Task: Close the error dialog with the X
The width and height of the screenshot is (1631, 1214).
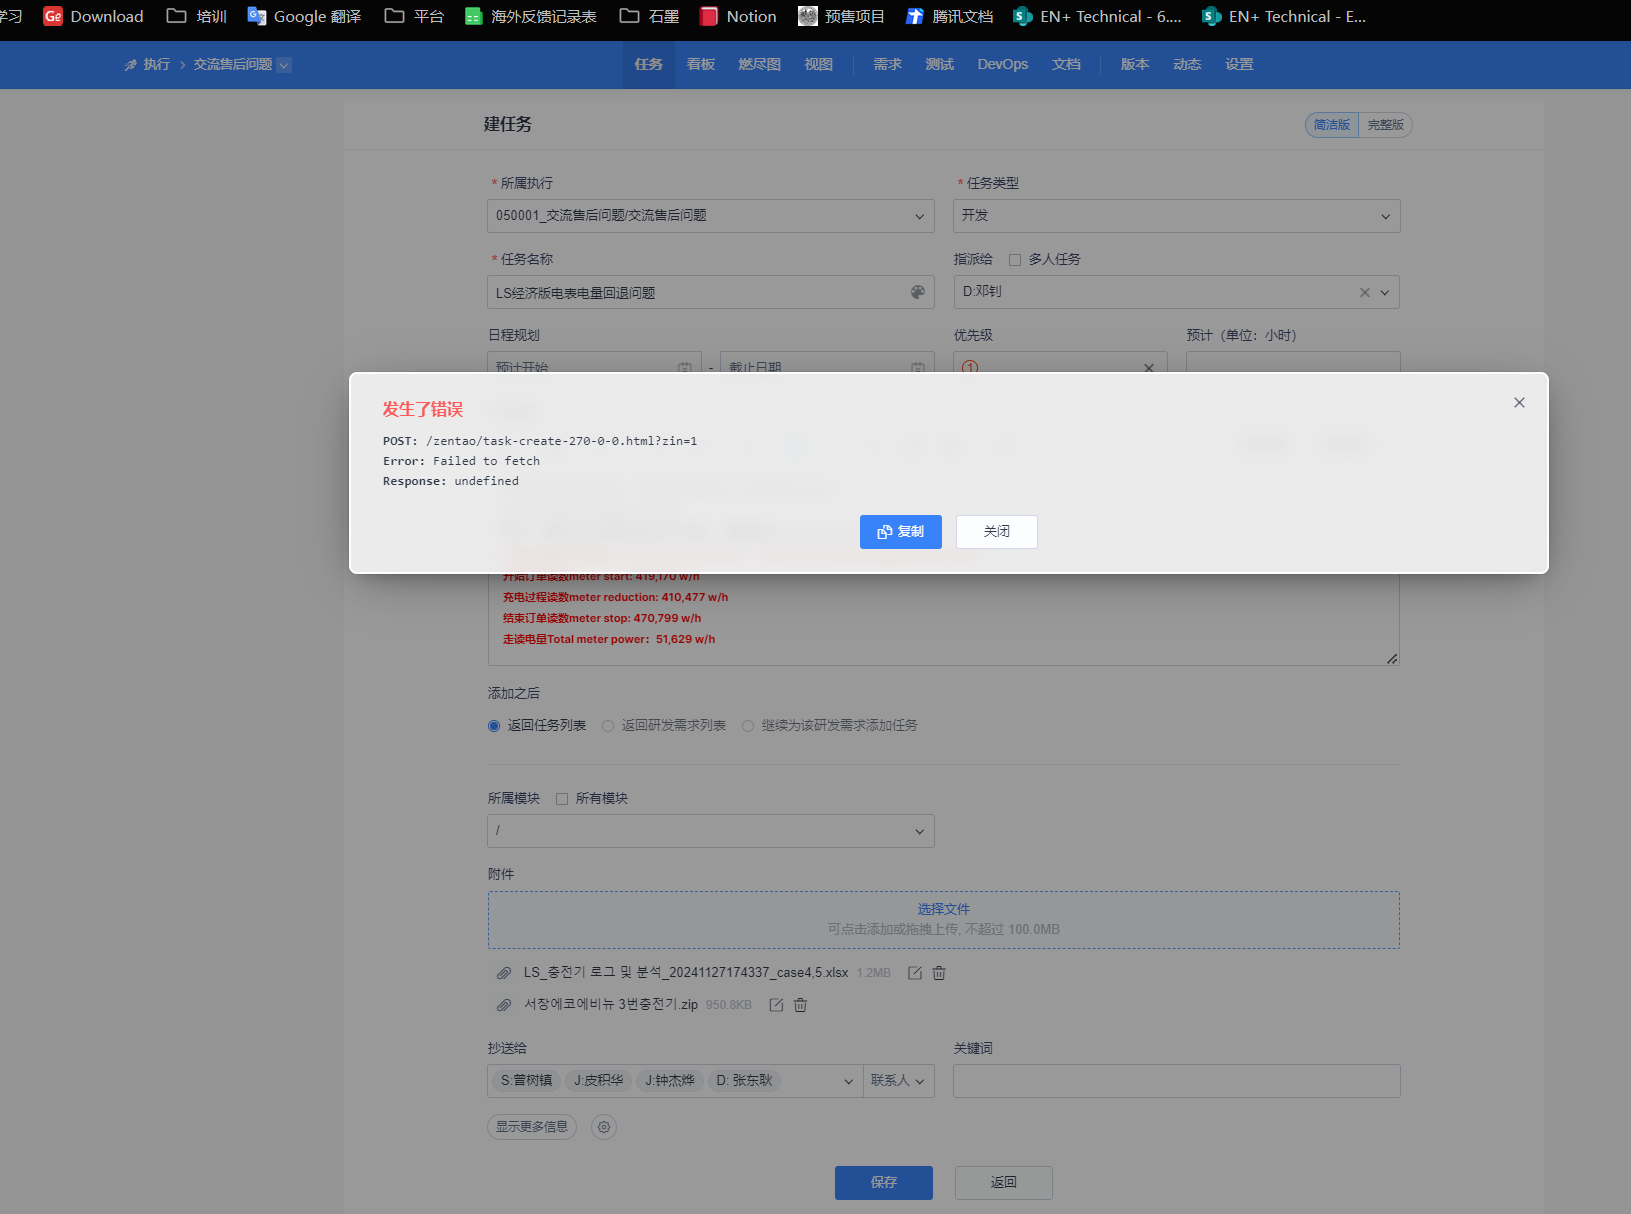Action: click(1519, 403)
